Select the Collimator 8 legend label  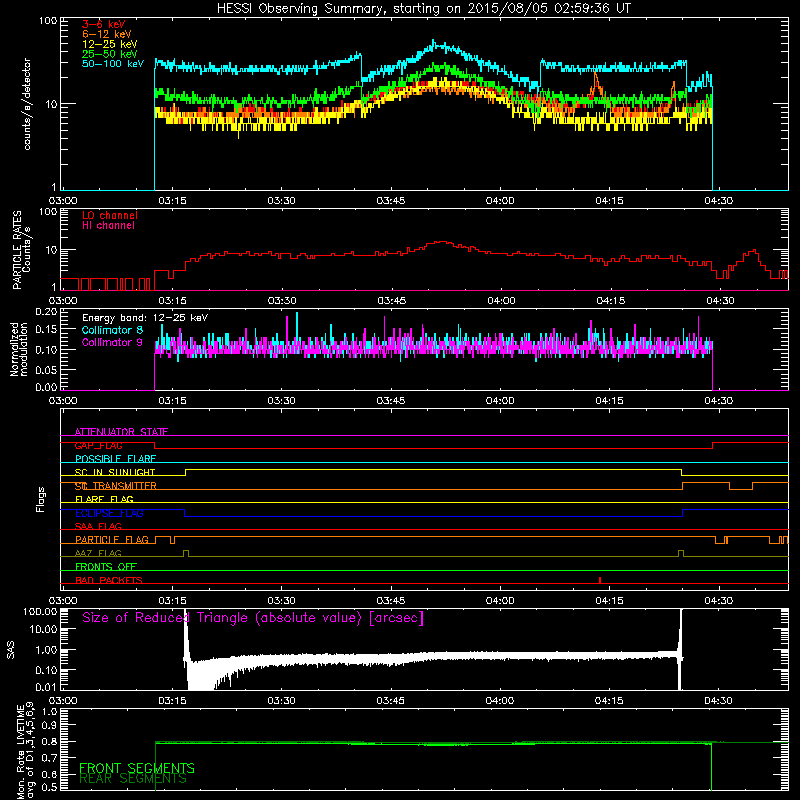112,330
